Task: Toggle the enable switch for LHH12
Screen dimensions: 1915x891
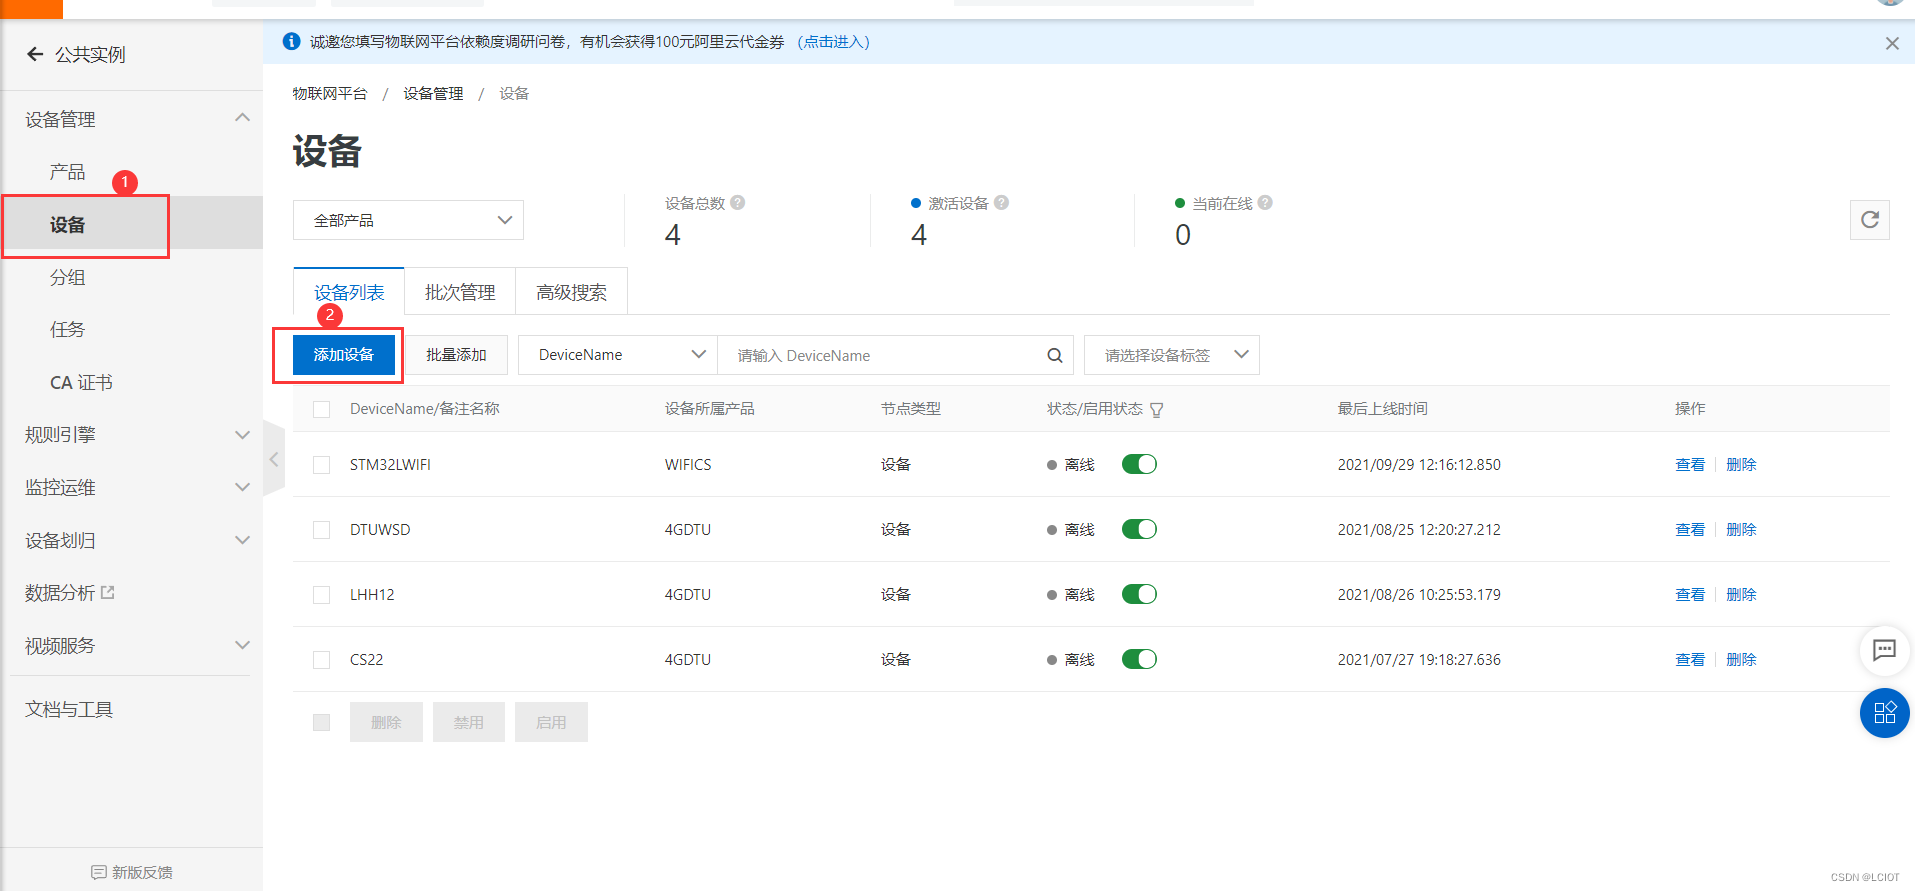Action: point(1139,594)
